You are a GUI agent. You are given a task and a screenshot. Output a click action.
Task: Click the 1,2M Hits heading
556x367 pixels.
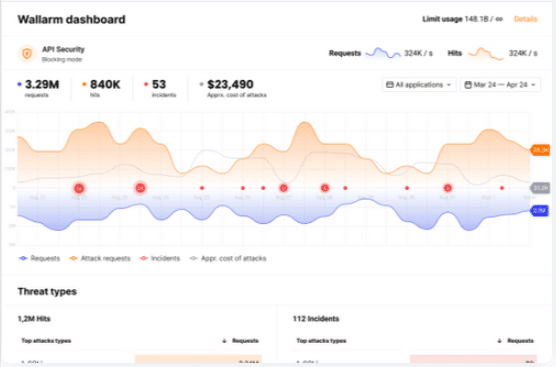point(34,319)
